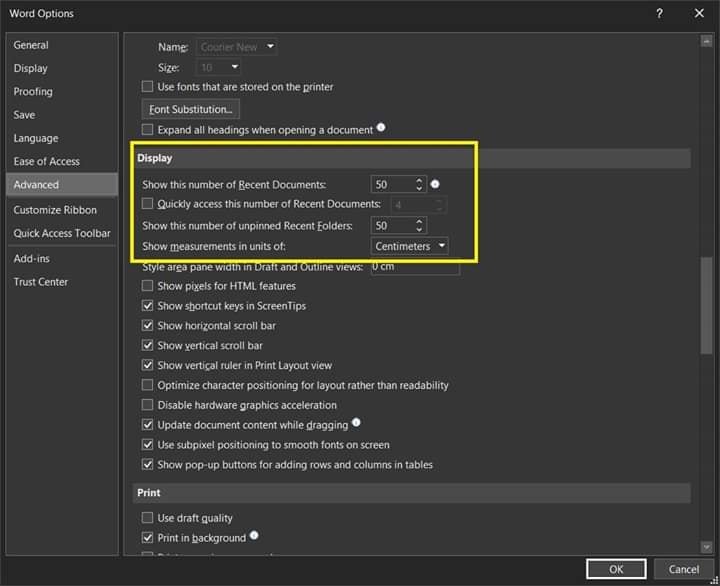Screen dimensions: 720x586
Task: Uncheck Print in background
Action: click(147, 537)
